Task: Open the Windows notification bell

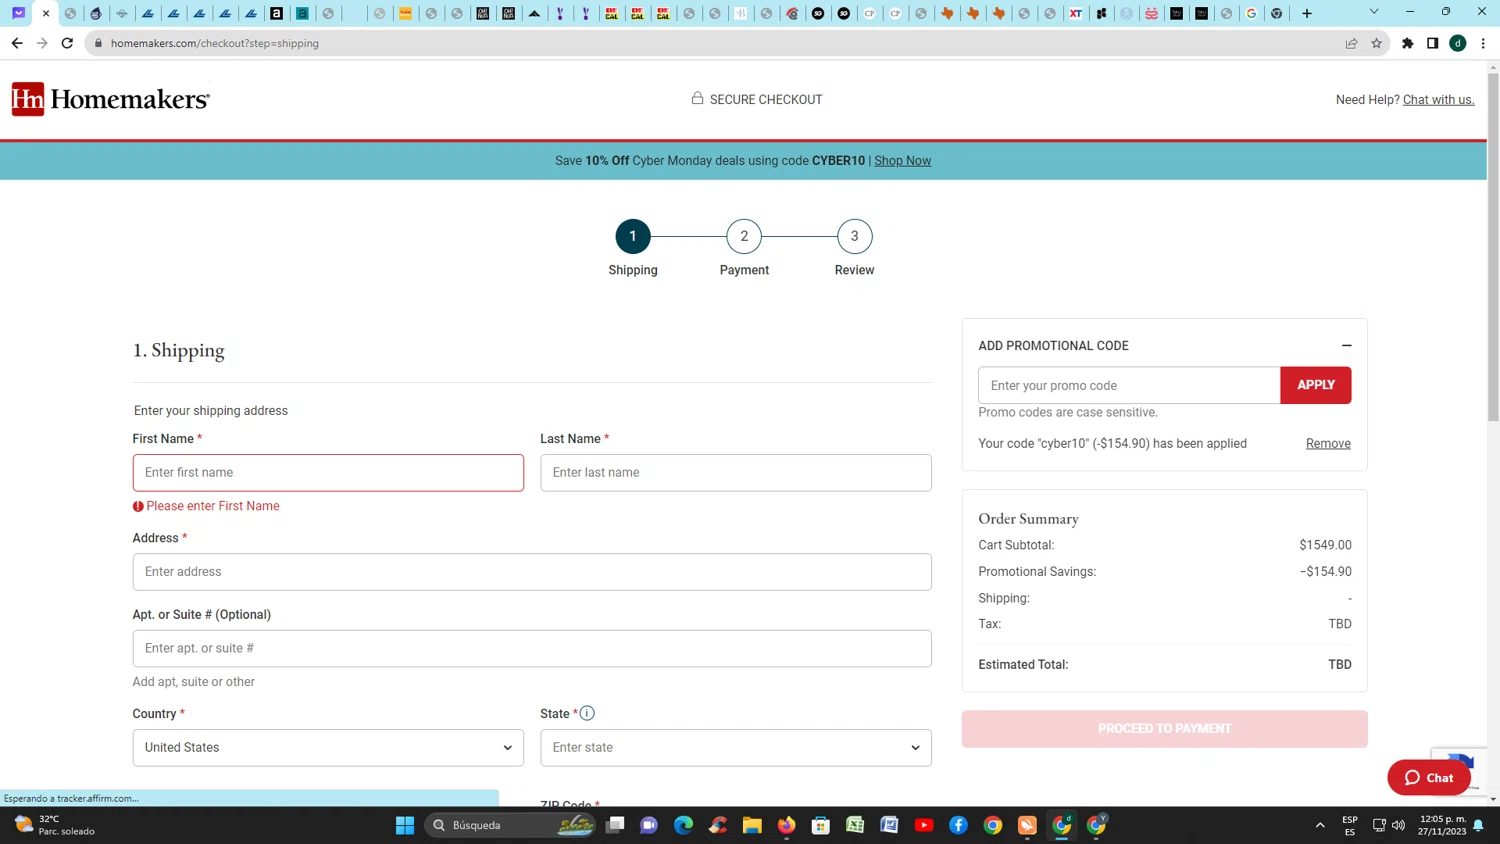Action: (x=1478, y=825)
